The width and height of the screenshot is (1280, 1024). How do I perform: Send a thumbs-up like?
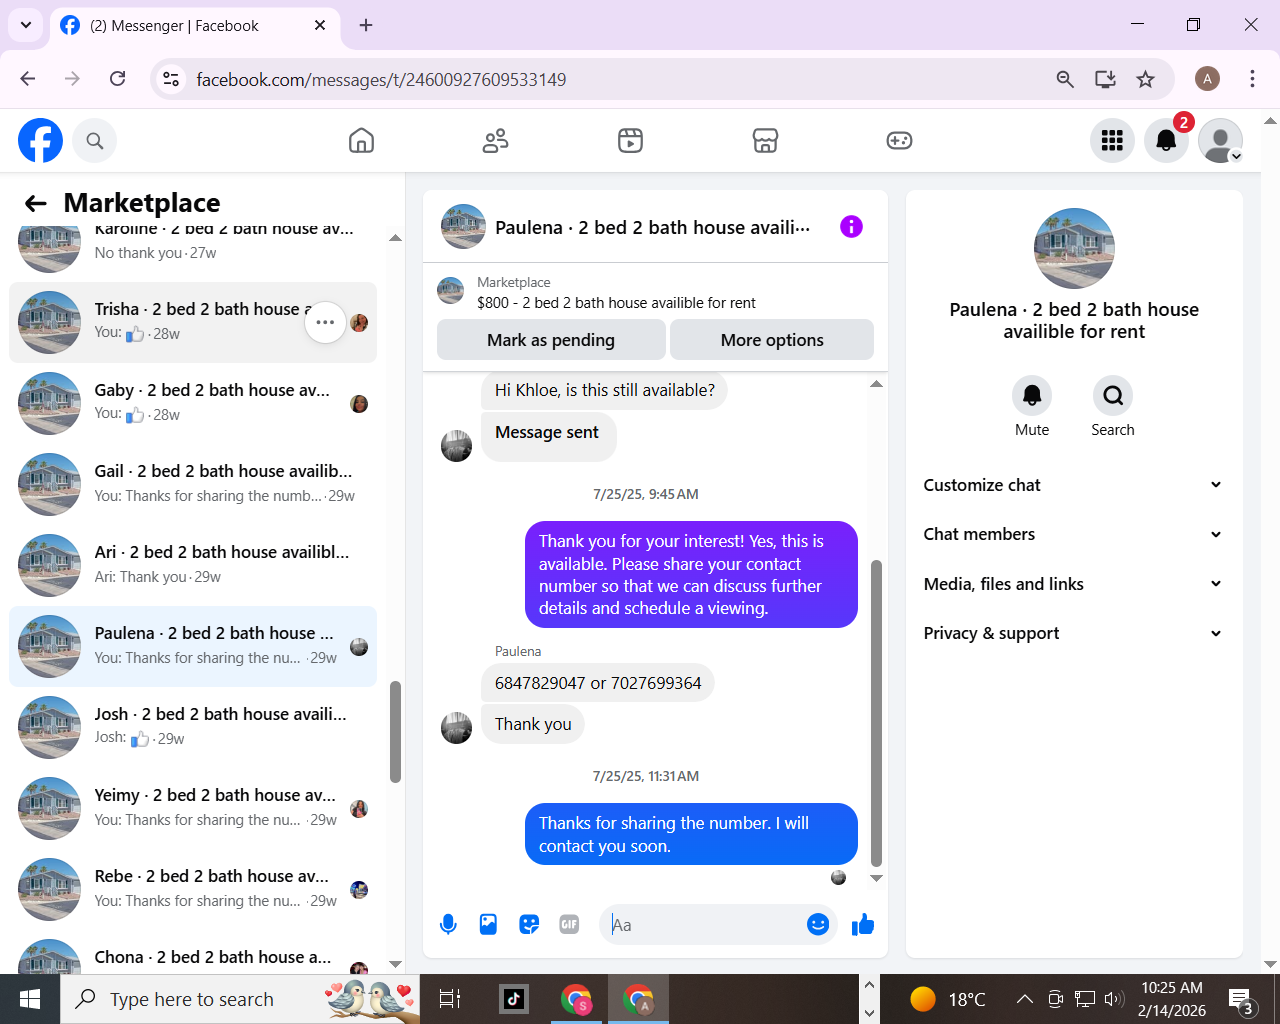[863, 925]
